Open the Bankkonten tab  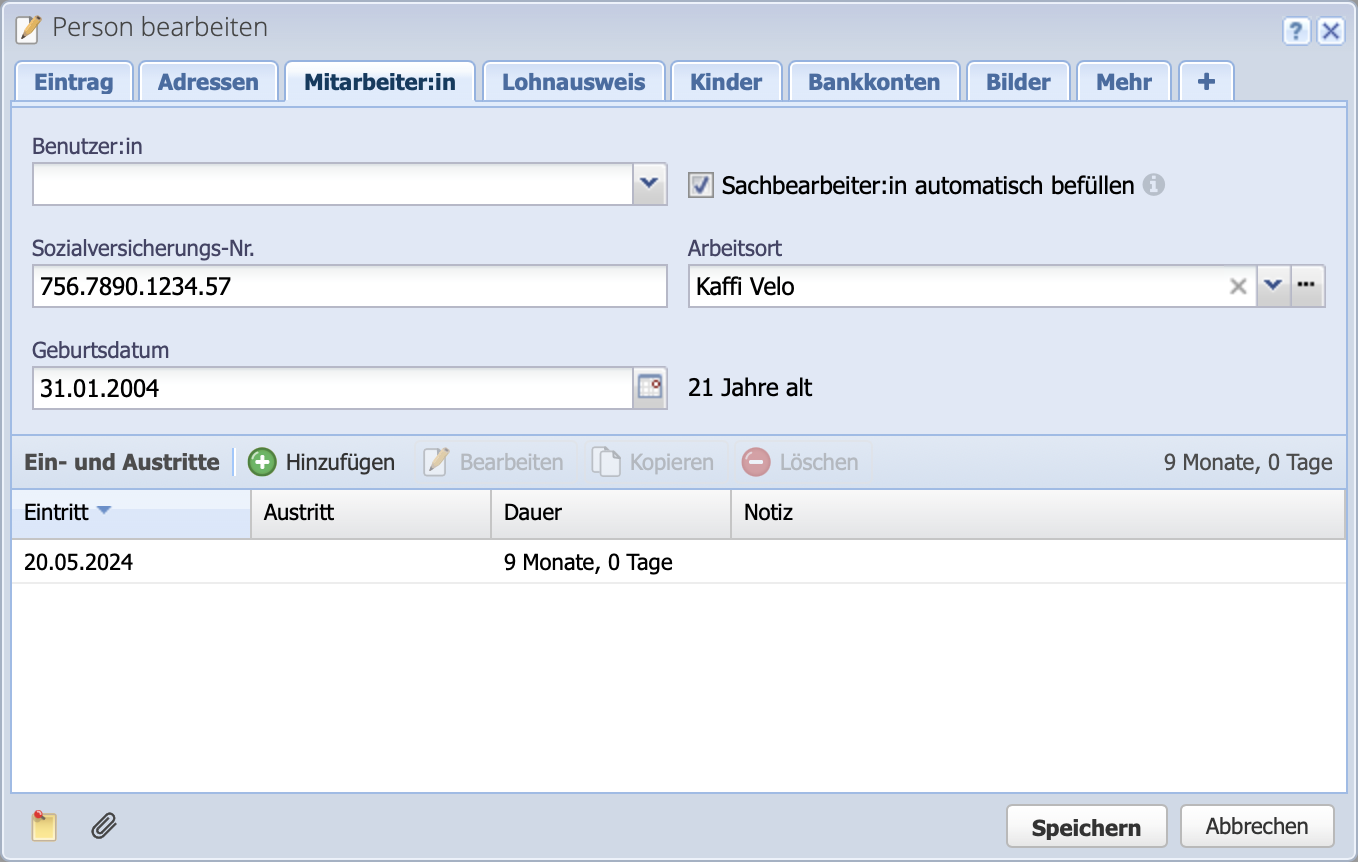(x=874, y=81)
